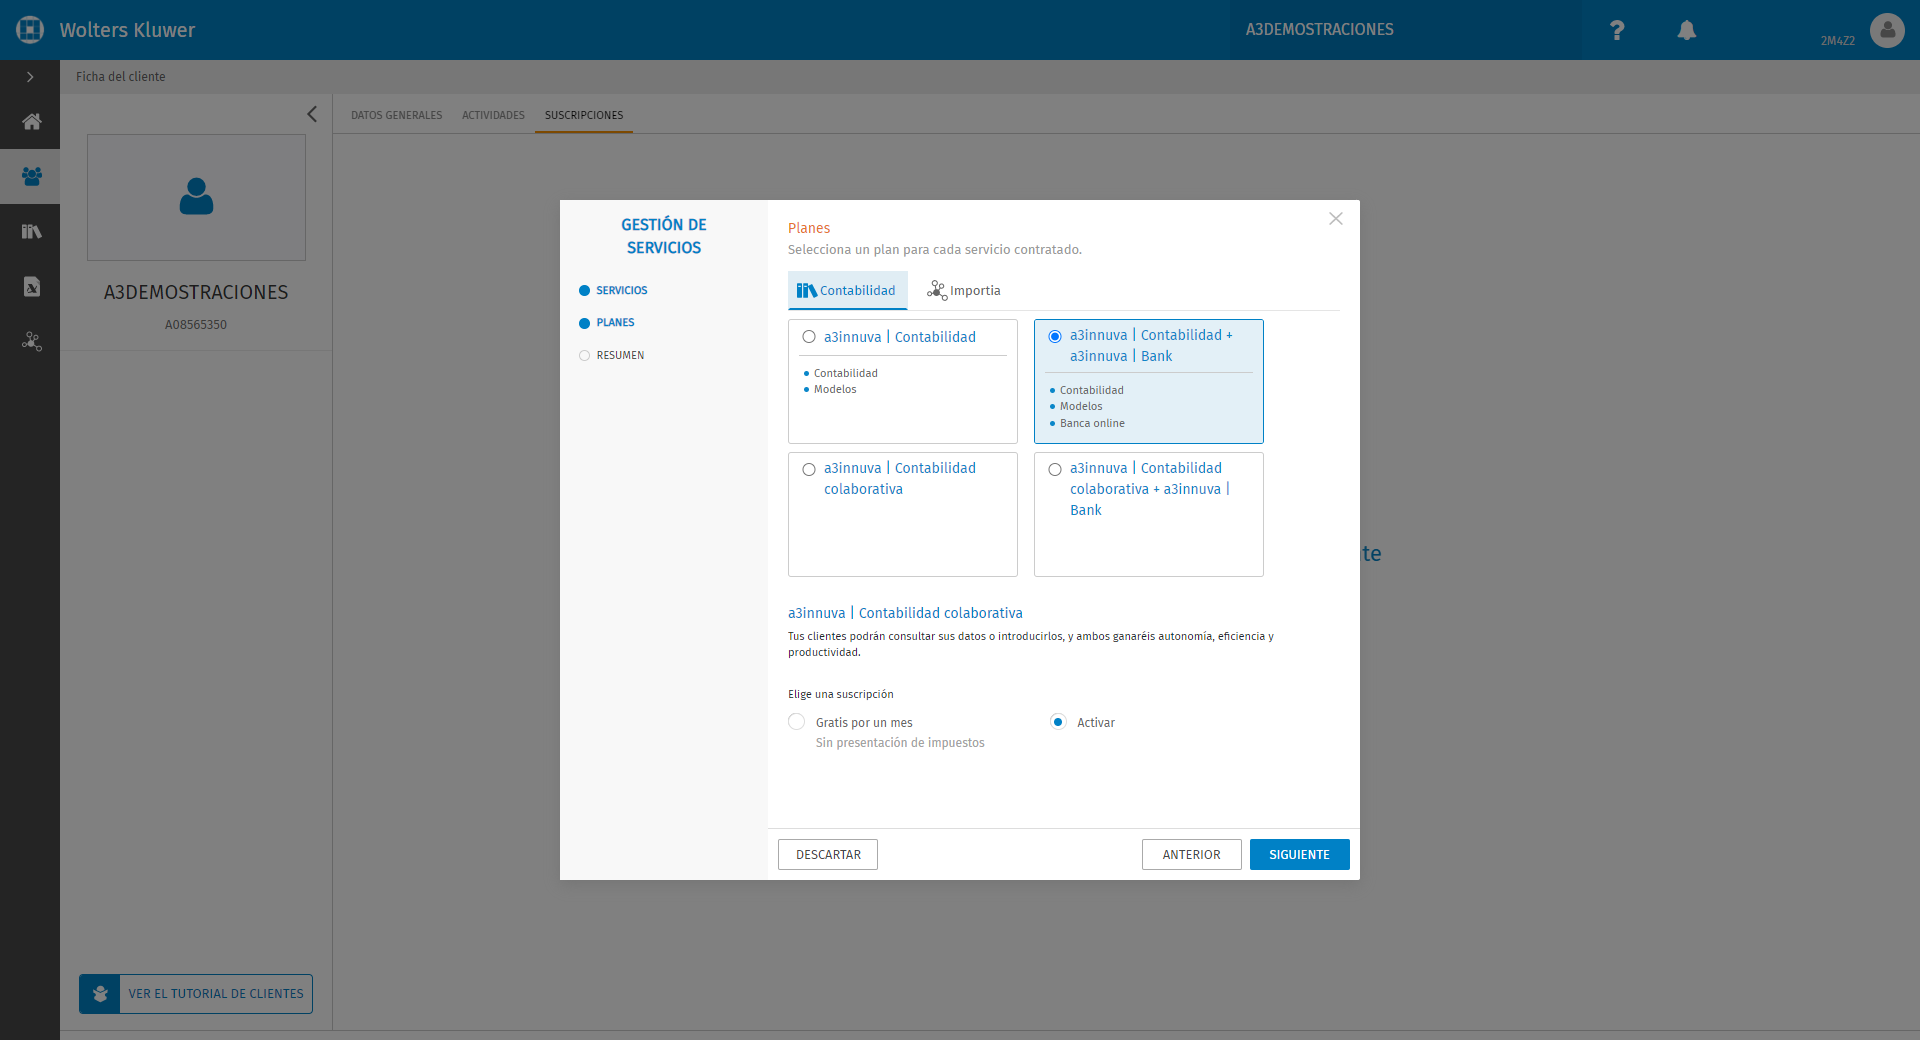Close the Gestión de Servicios dialog
The image size is (1920, 1040).
click(x=1335, y=218)
